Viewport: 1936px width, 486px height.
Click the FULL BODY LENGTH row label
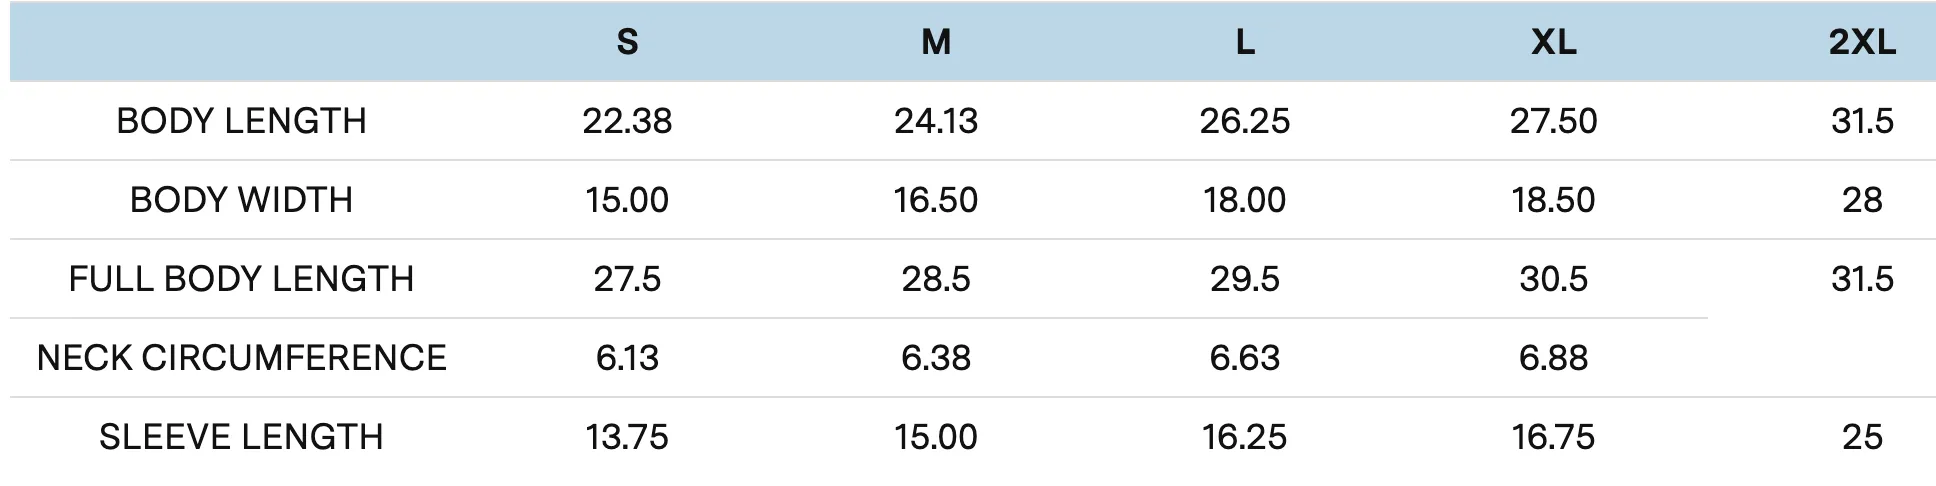pyautogui.click(x=241, y=279)
